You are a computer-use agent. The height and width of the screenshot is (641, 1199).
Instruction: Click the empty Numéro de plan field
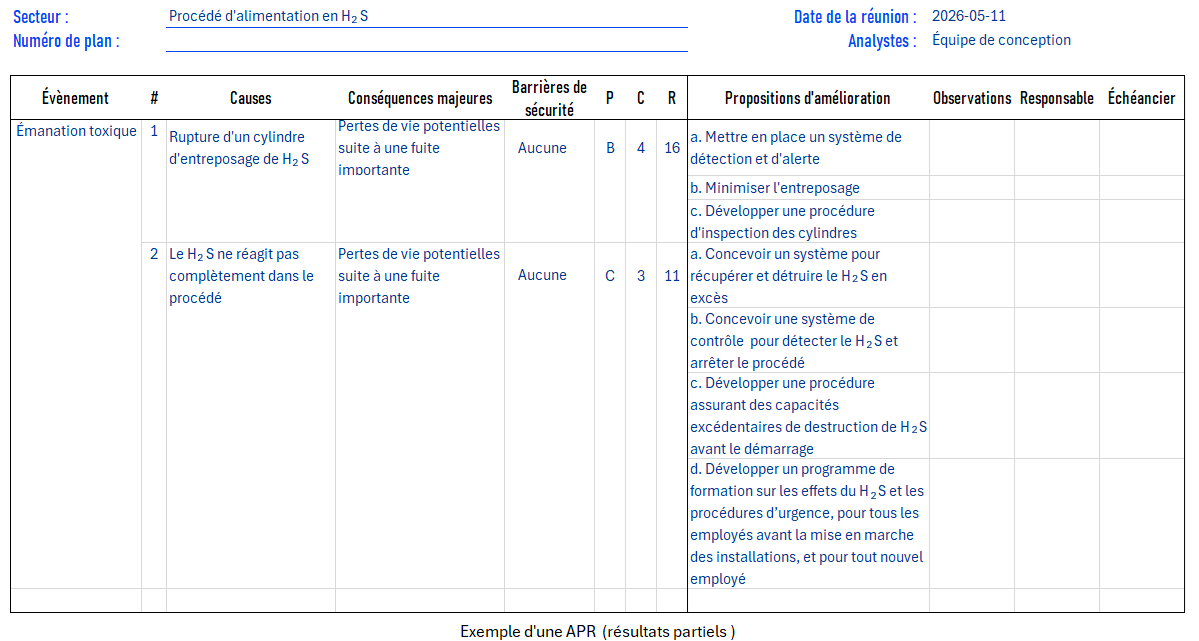tap(427, 41)
